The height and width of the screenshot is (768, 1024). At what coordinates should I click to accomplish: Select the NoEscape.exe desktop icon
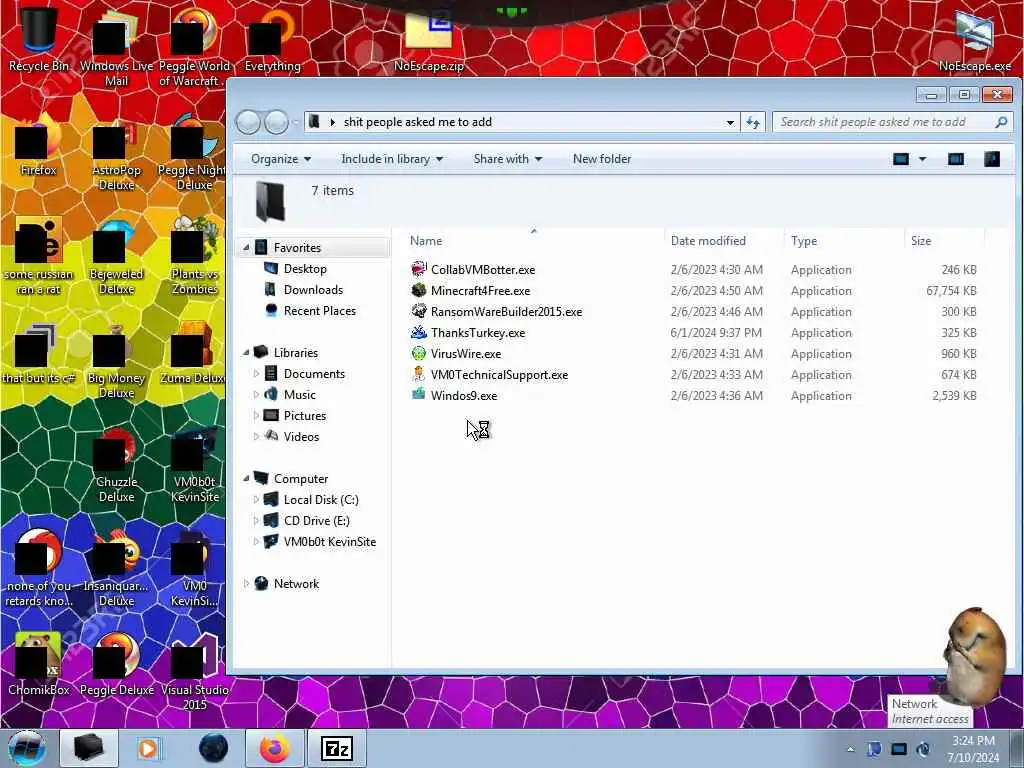click(974, 39)
